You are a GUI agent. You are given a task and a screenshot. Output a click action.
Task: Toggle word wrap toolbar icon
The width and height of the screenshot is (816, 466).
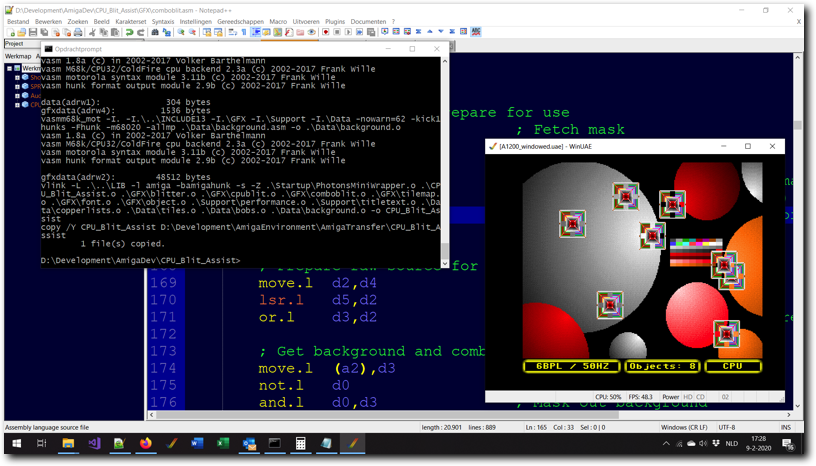[x=233, y=32]
